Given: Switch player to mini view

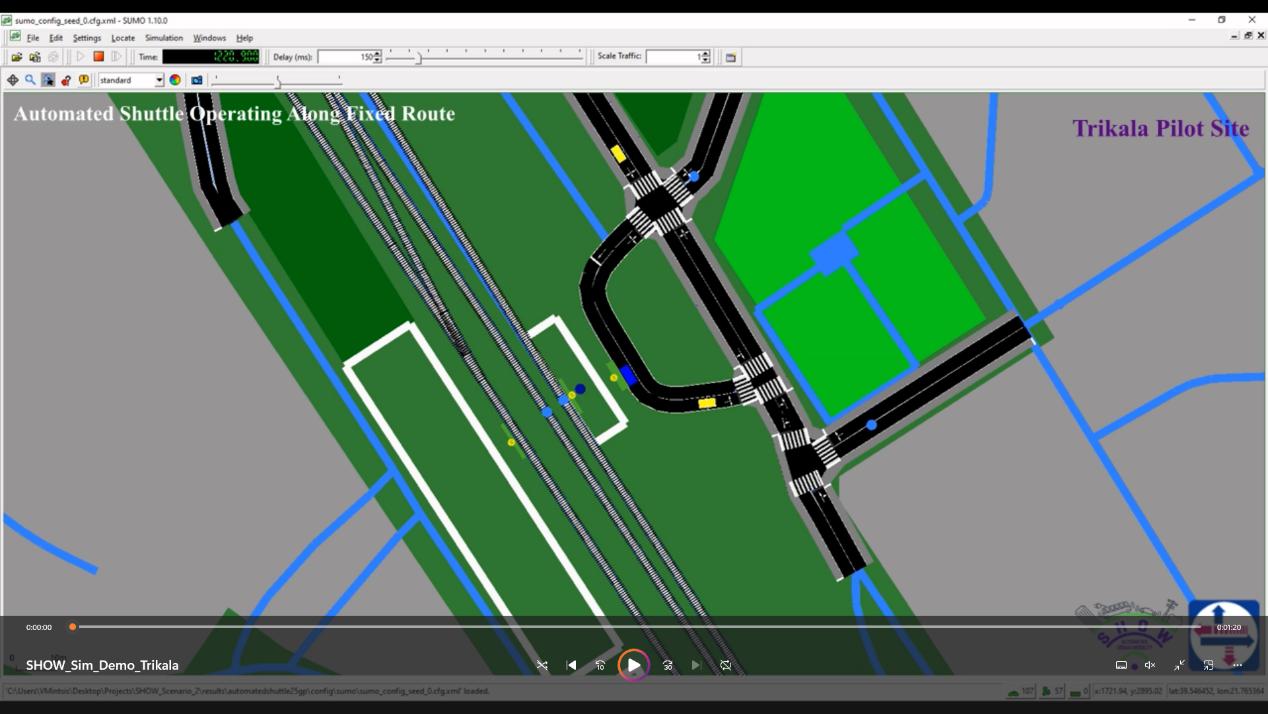Looking at the screenshot, I should pyautogui.click(x=1208, y=665).
